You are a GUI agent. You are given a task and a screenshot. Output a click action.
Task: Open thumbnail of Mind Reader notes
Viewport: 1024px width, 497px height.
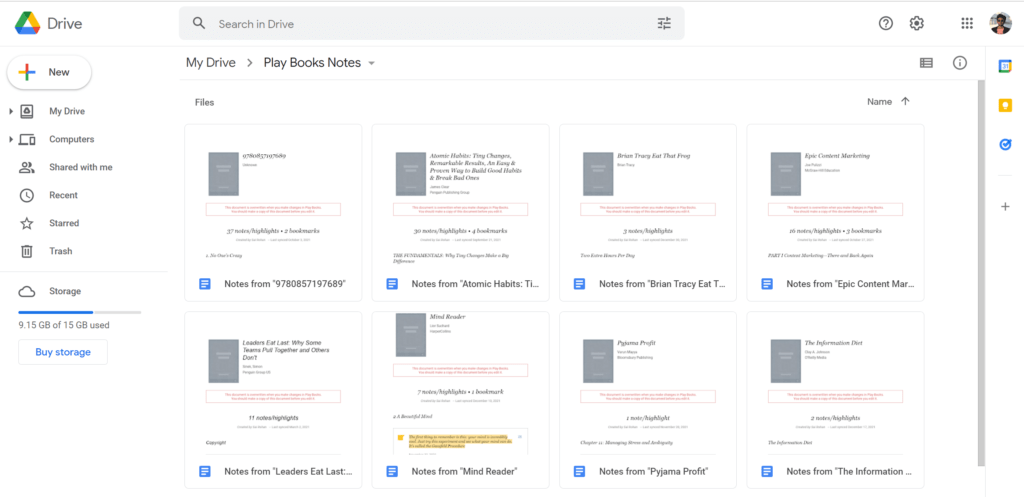tap(460, 383)
